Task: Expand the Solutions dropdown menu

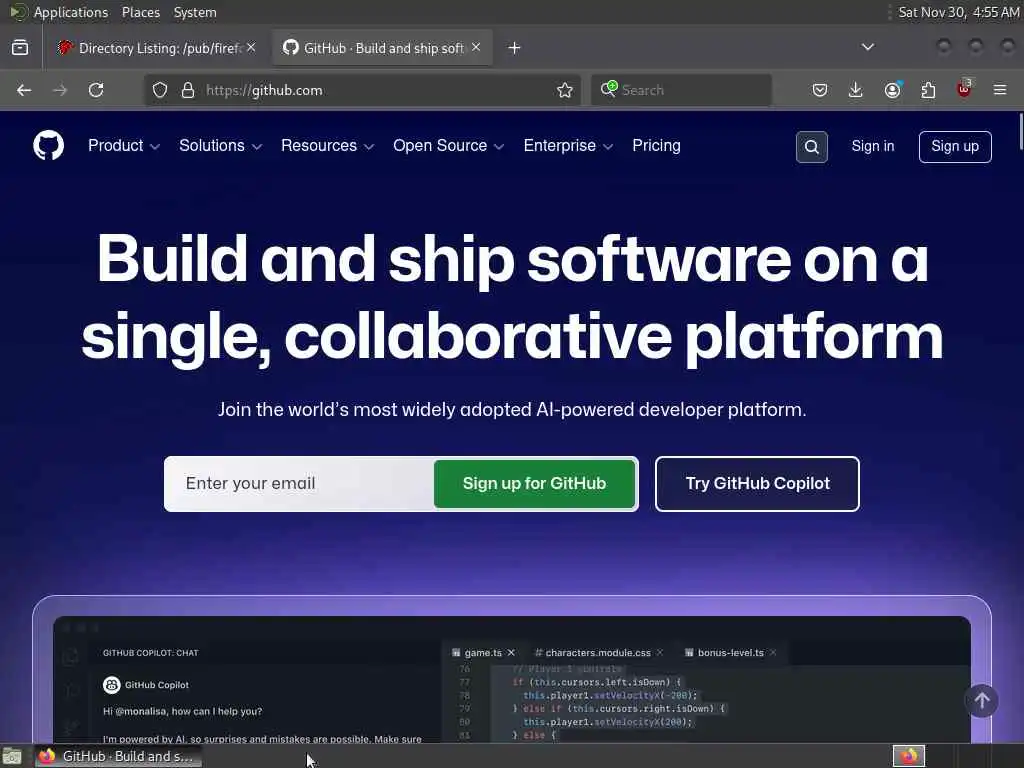Action: pyautogui.click(x=220, y=146)
